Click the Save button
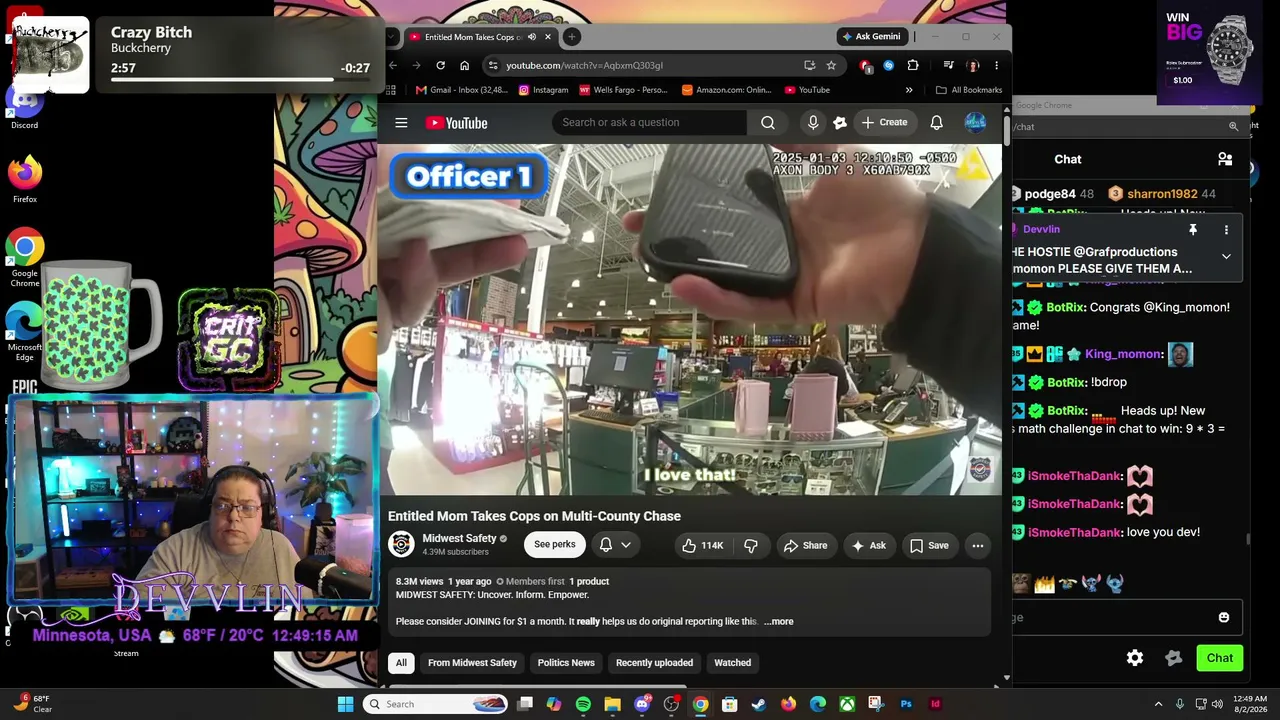 click(929, 545)
